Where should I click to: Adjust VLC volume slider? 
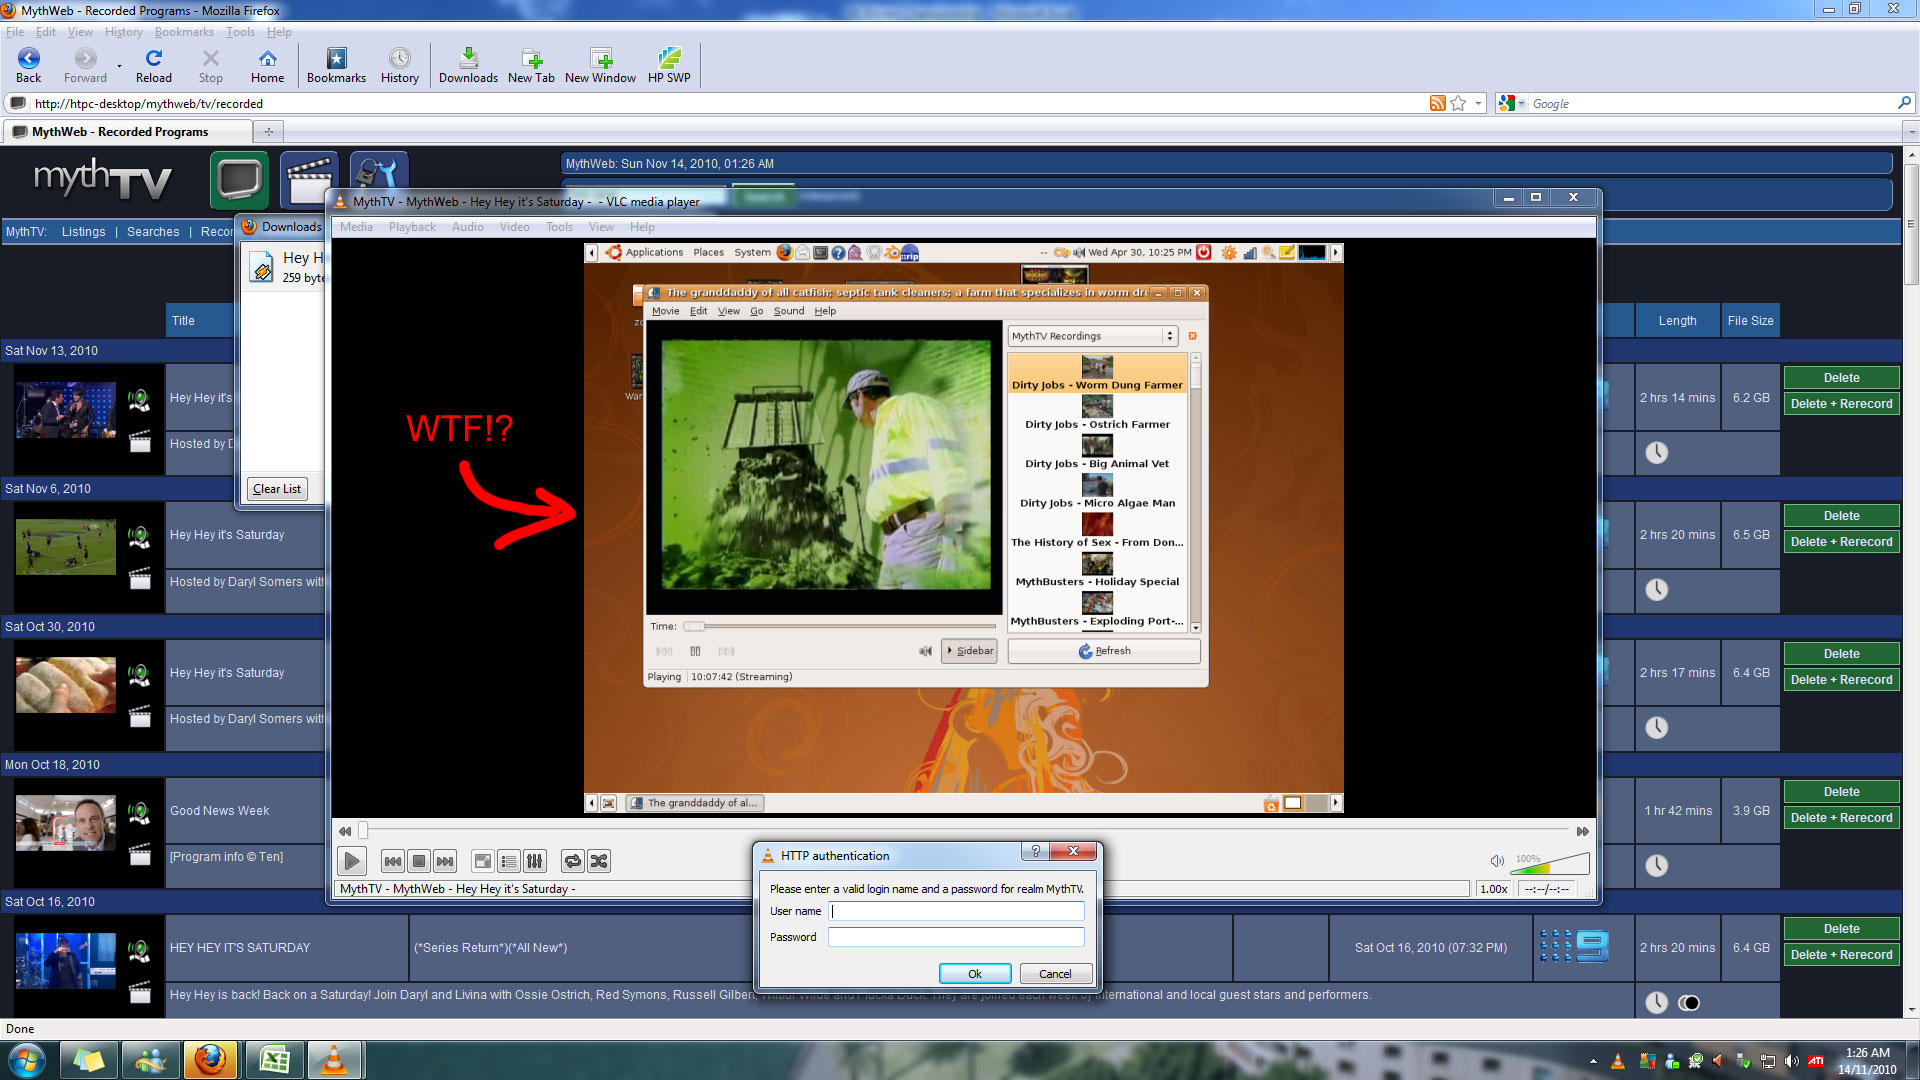[x=1551, y=862]
